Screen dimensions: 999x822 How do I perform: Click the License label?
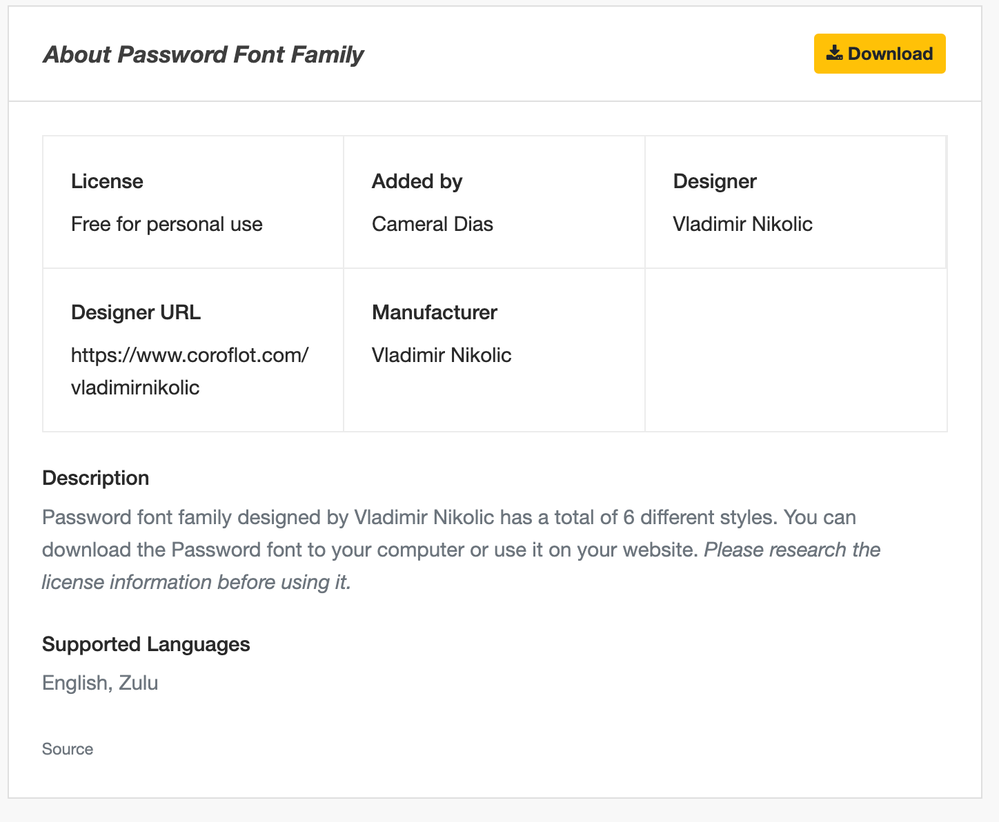(107, 181)
